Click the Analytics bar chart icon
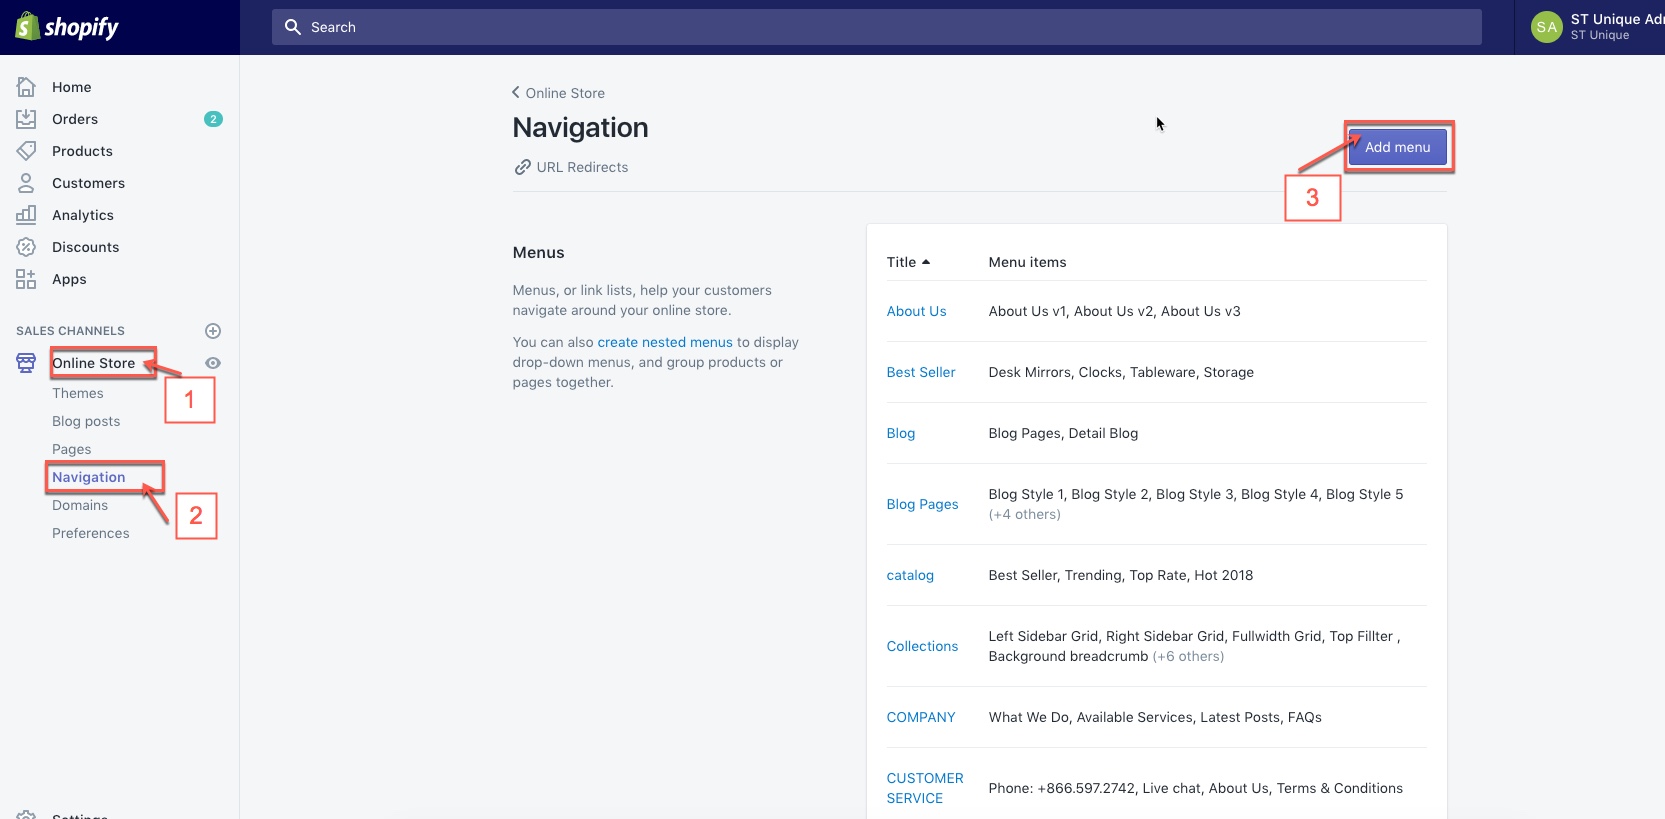The width and height of the screenshot is (1665, 819). click(26, 215)
